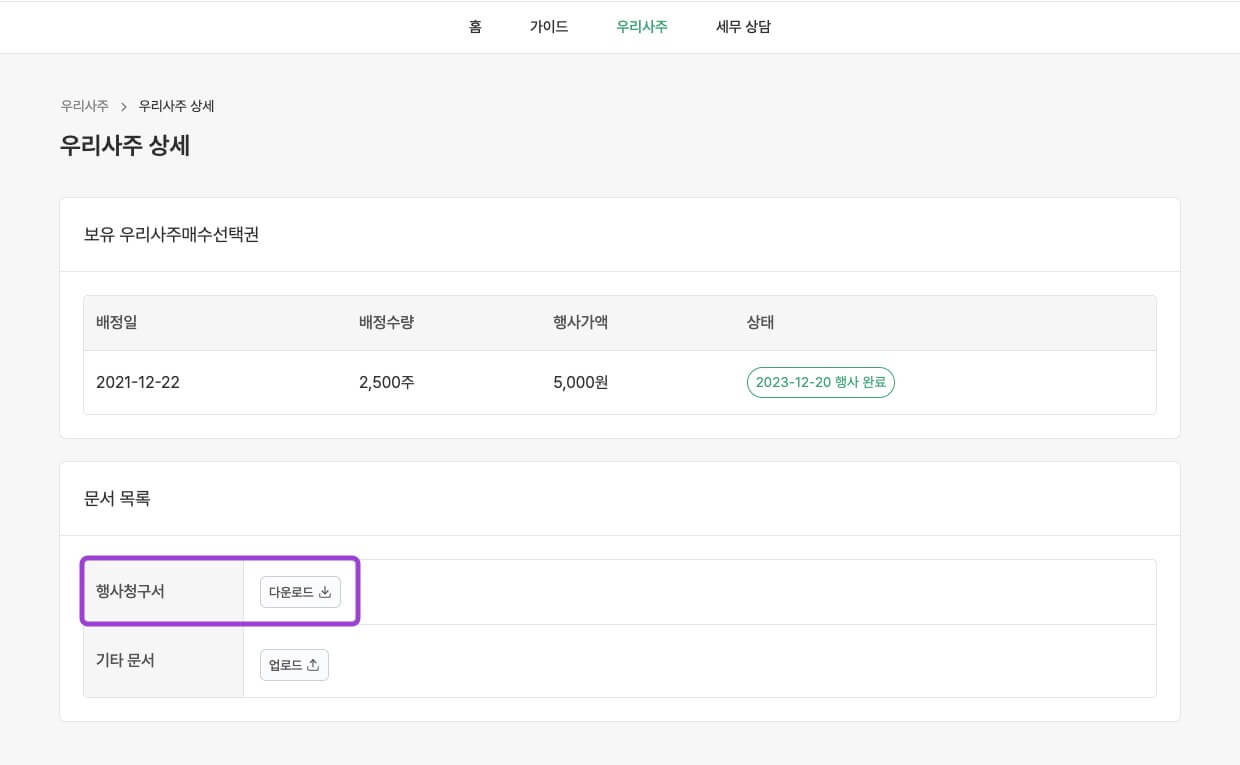Click the 문서 목록 section heading
The height and width of the screenshot is (765, 1240).
coord(117,498)
